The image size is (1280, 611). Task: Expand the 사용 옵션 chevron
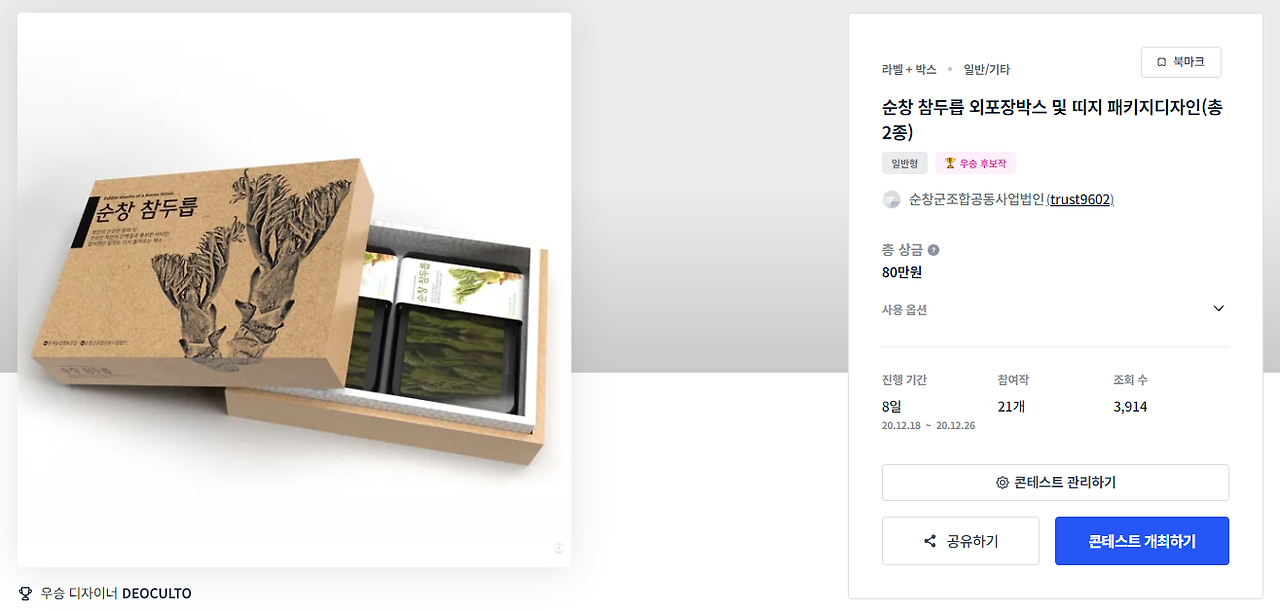pos(1218,309)
